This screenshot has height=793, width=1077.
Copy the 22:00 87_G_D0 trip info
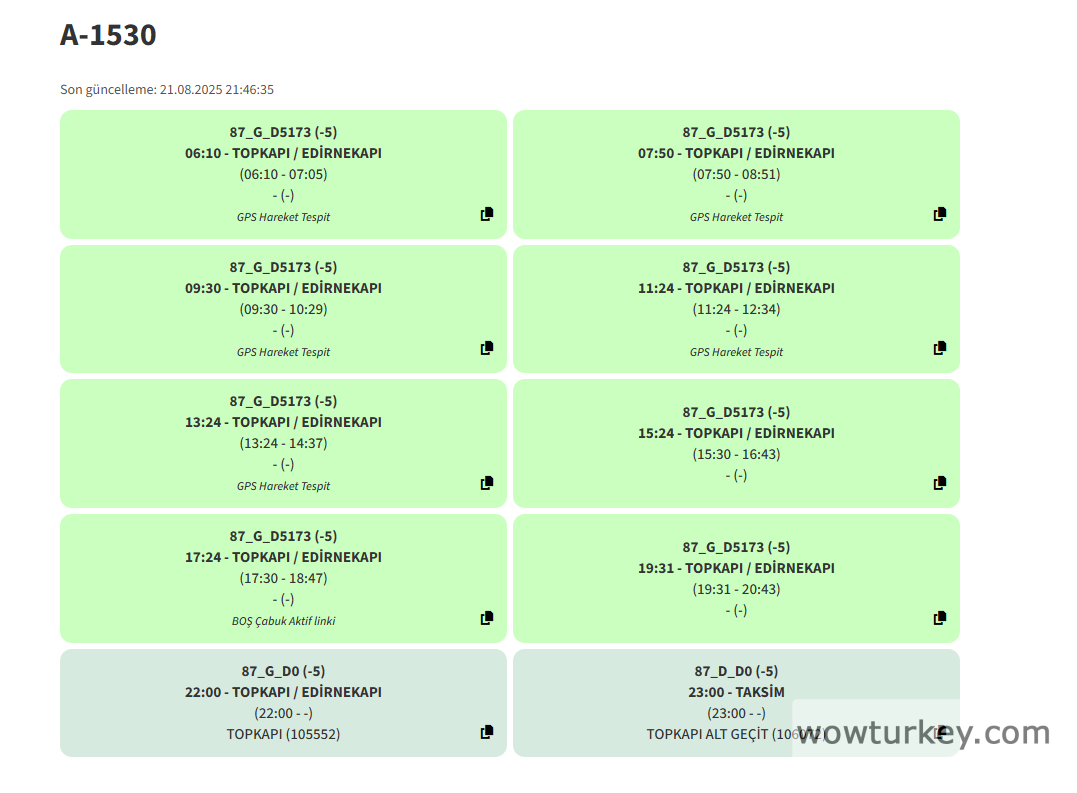(x=487, y=732)
